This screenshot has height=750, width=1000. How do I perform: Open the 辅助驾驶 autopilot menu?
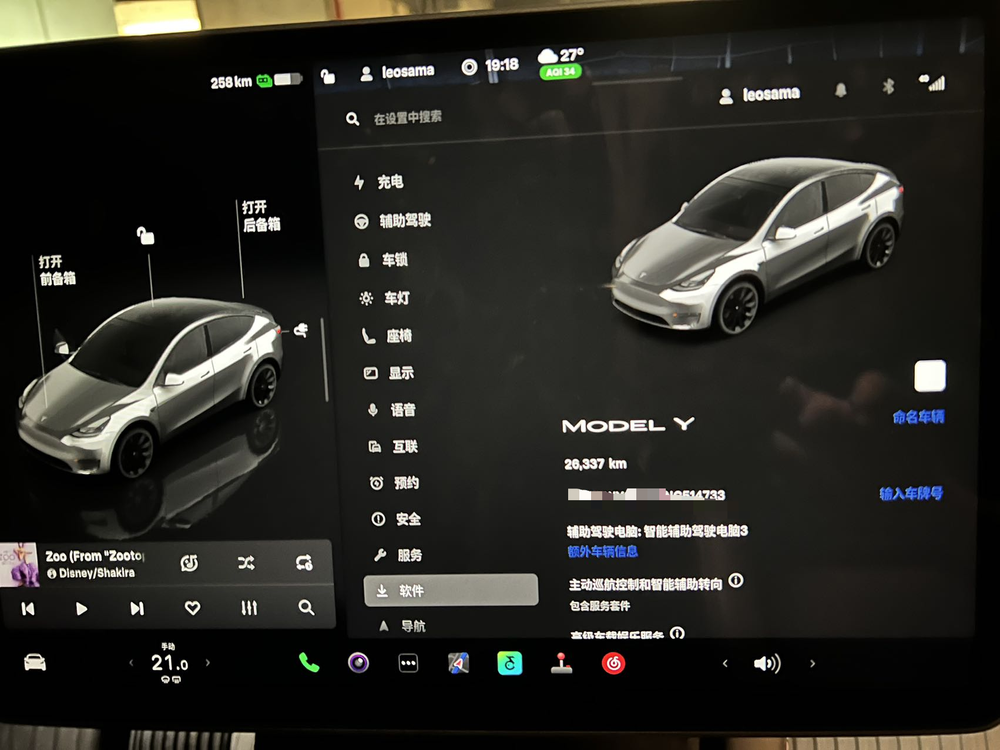[x=393, y=221]
